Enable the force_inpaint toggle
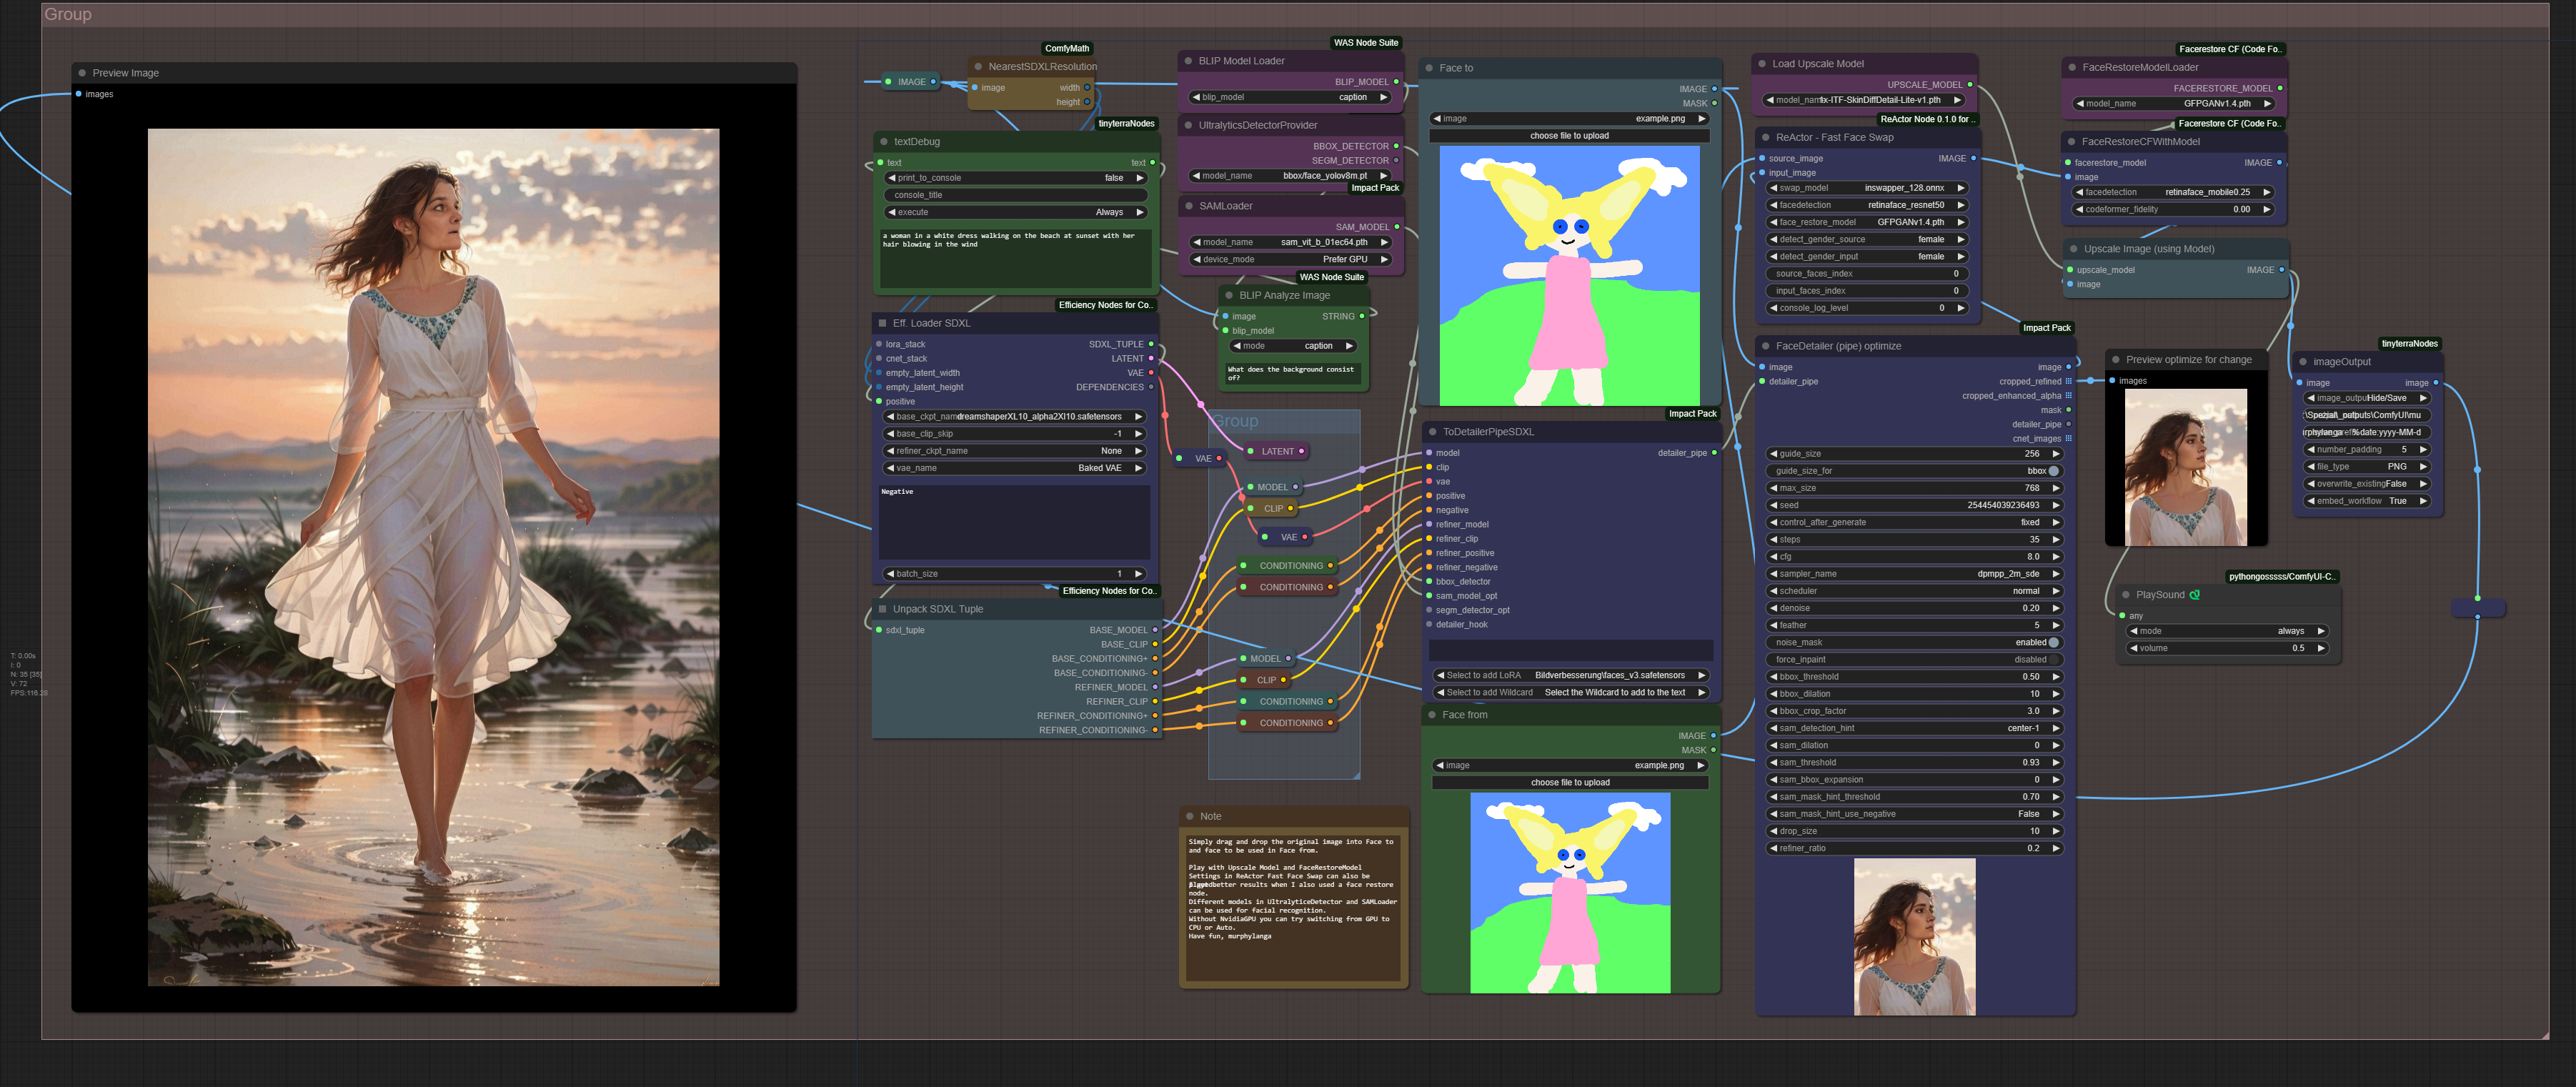Viewport: 2576px width, 1087px height. pos(1914,660)
